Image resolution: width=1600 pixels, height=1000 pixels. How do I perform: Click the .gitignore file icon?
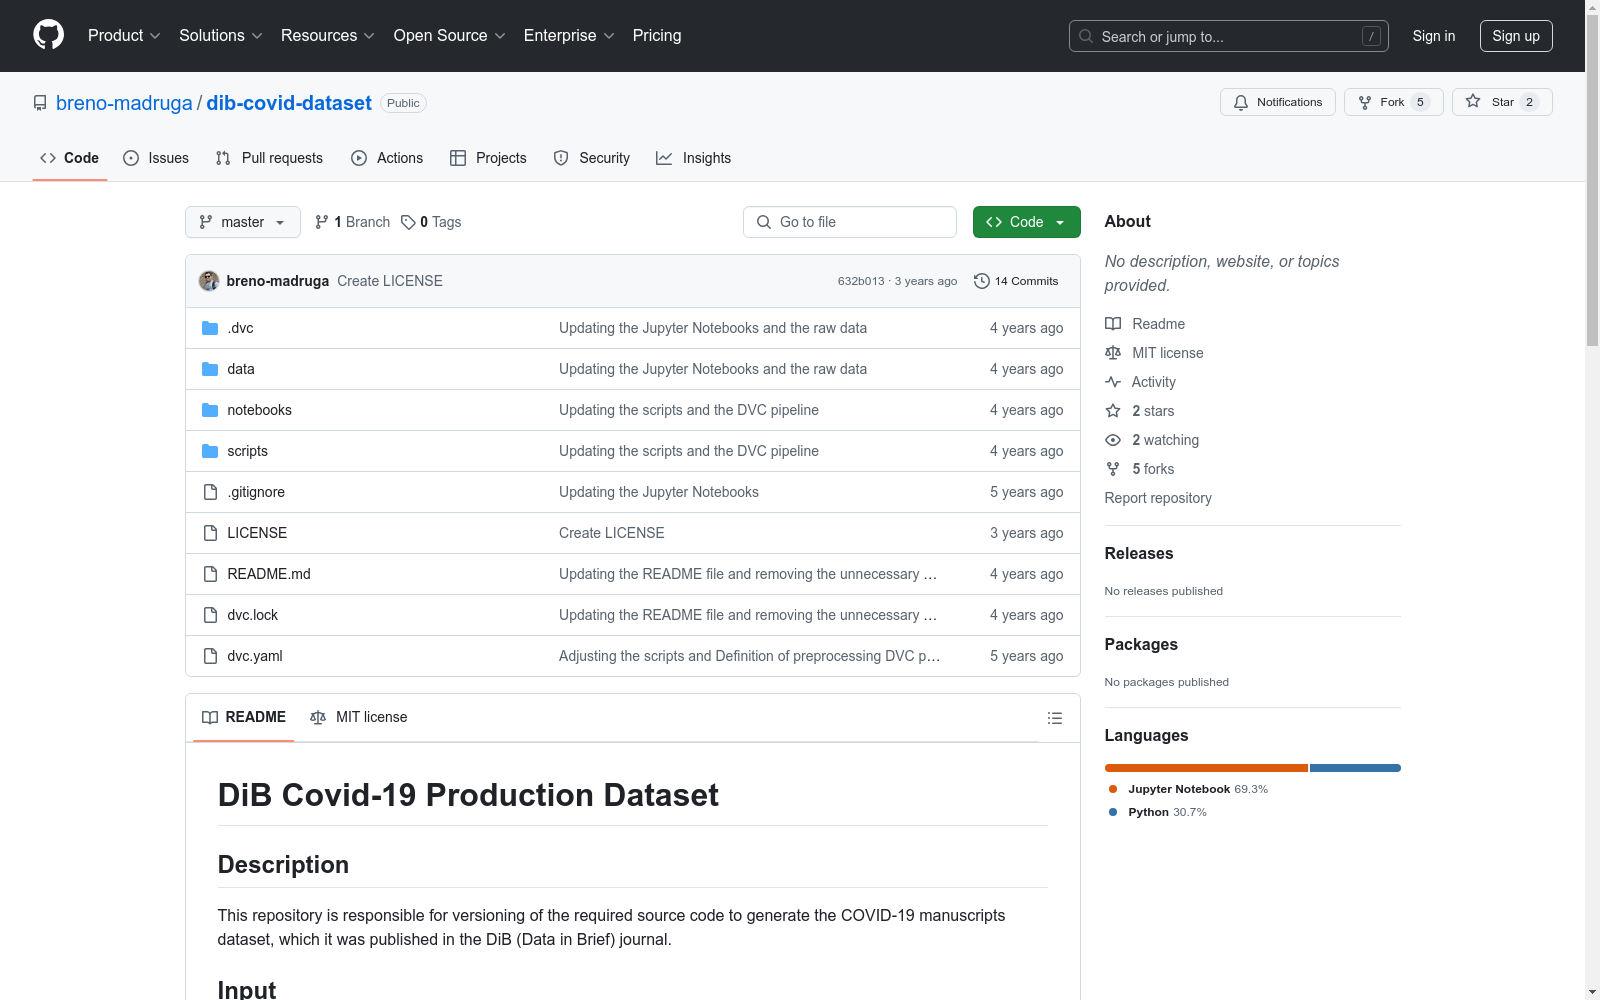210,492
